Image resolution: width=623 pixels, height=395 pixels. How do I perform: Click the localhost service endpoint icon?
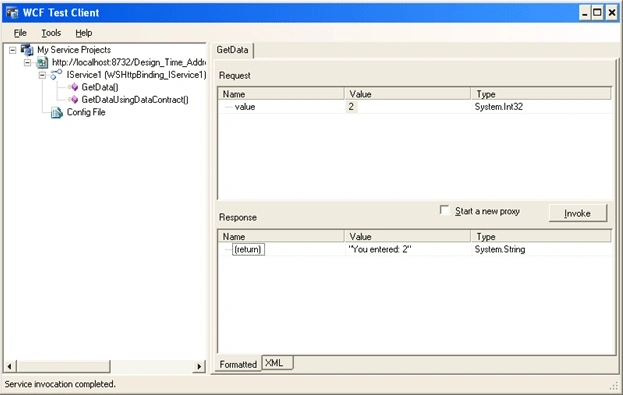coord(42,63)
